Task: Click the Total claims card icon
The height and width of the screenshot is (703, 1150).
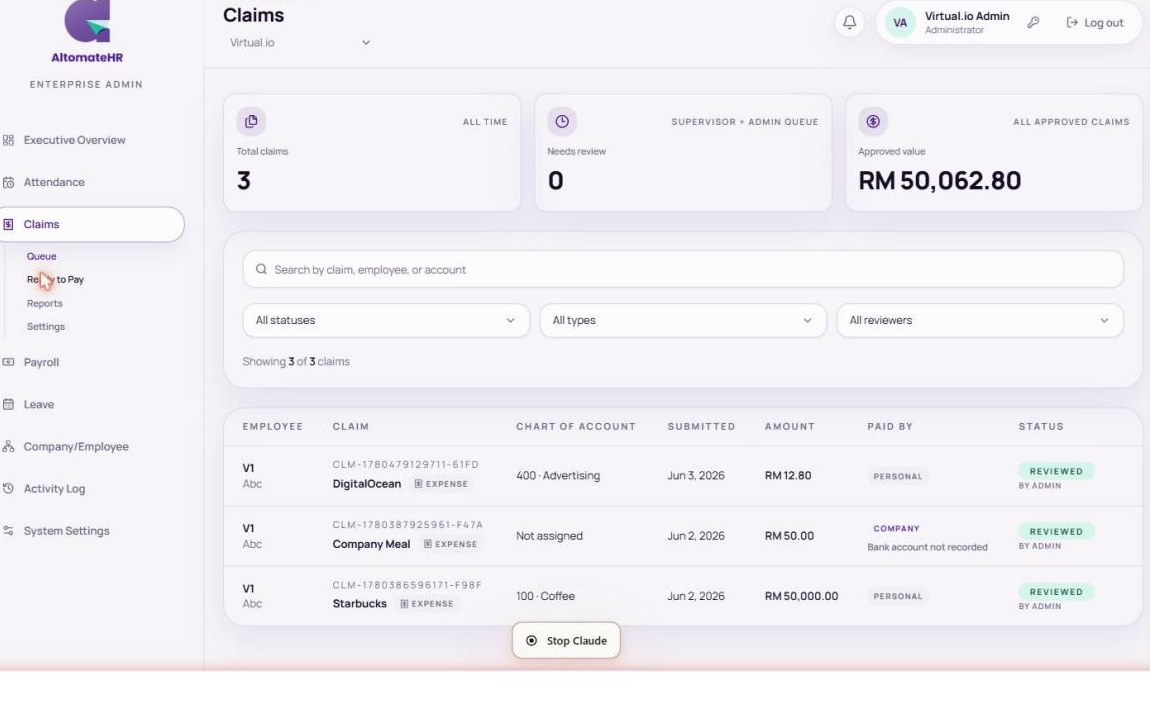Action: (x=251, y=122)
